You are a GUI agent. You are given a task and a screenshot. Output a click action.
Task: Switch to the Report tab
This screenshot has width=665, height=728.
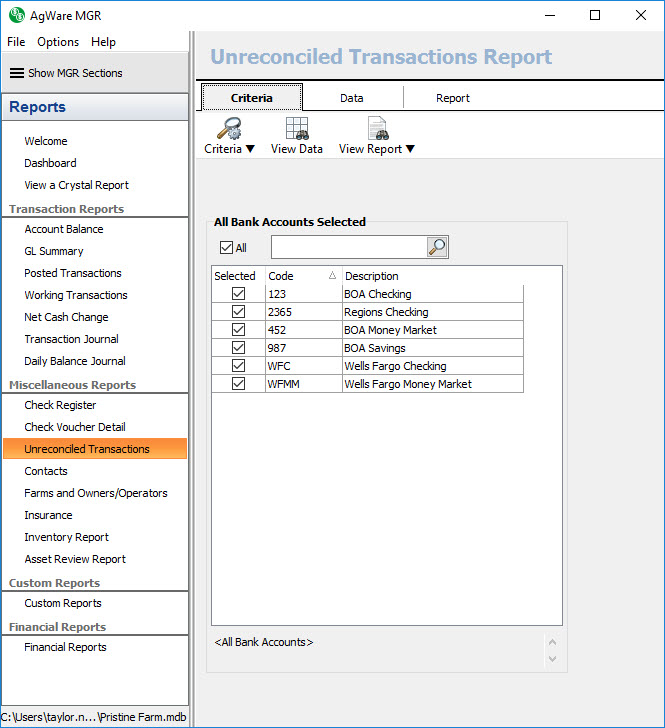coord(453,98)
